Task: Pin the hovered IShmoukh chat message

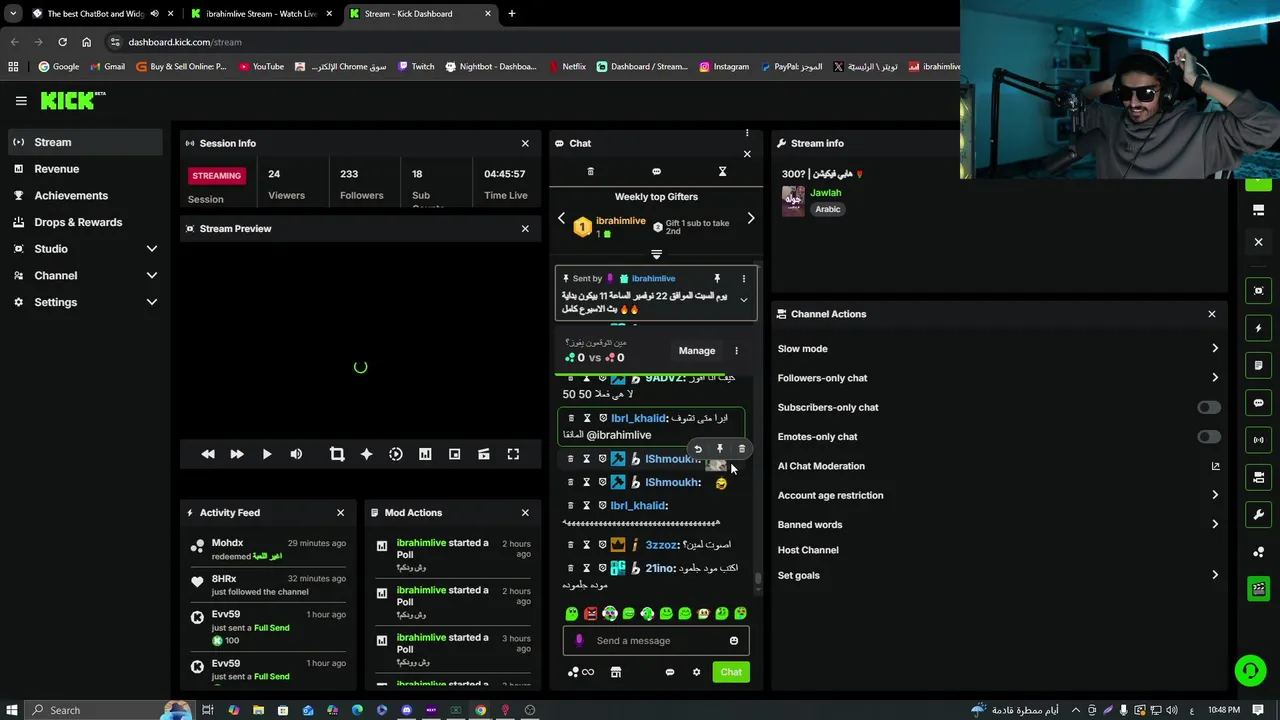Action: tap(719, 449)
